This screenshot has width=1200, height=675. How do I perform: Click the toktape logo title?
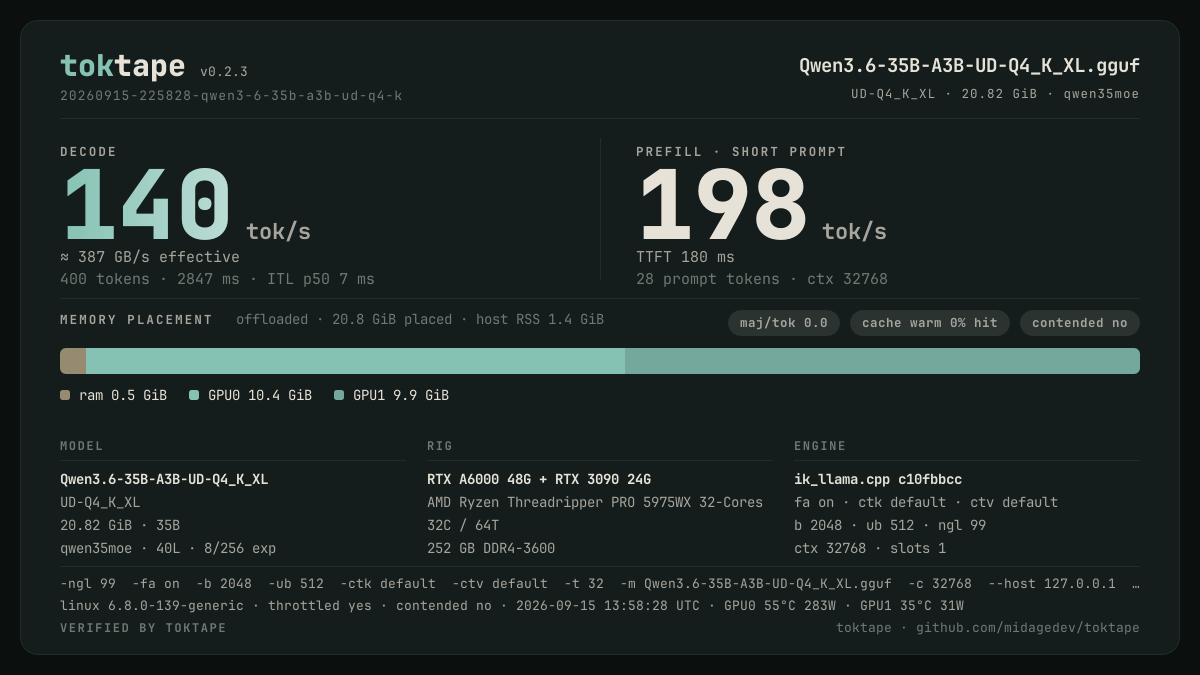122,66
